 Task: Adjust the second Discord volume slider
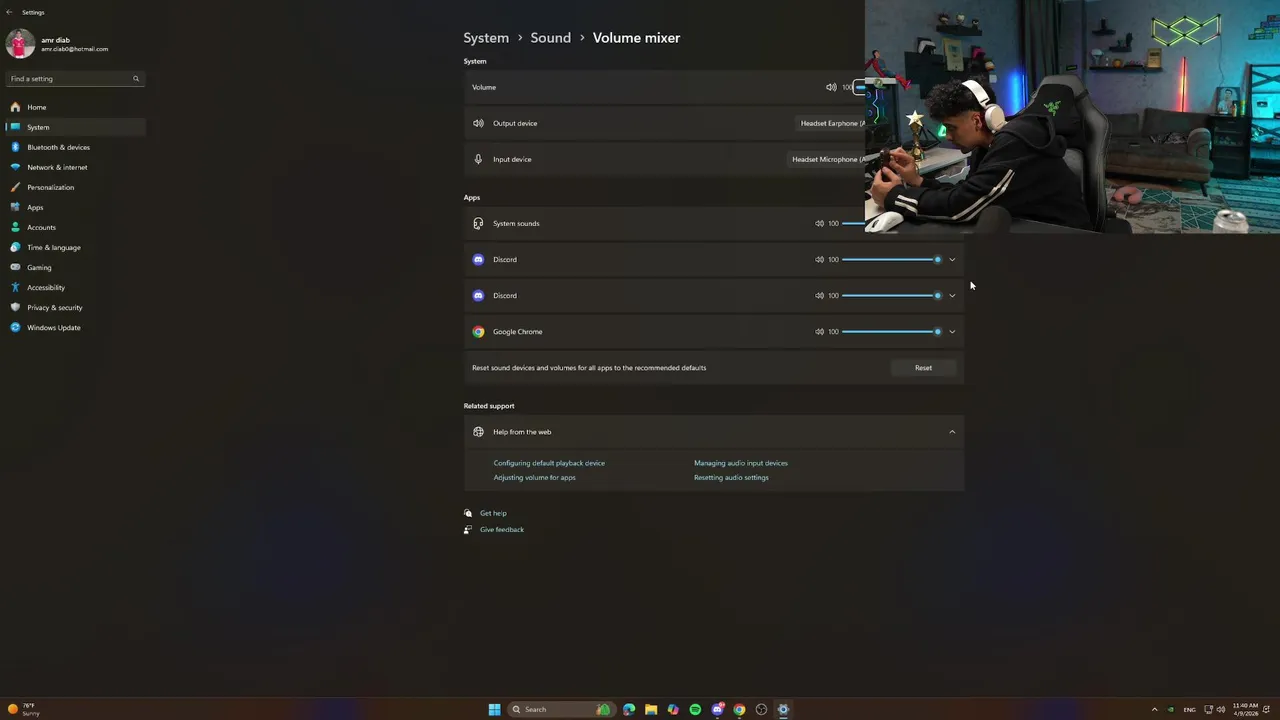(891, 295)
